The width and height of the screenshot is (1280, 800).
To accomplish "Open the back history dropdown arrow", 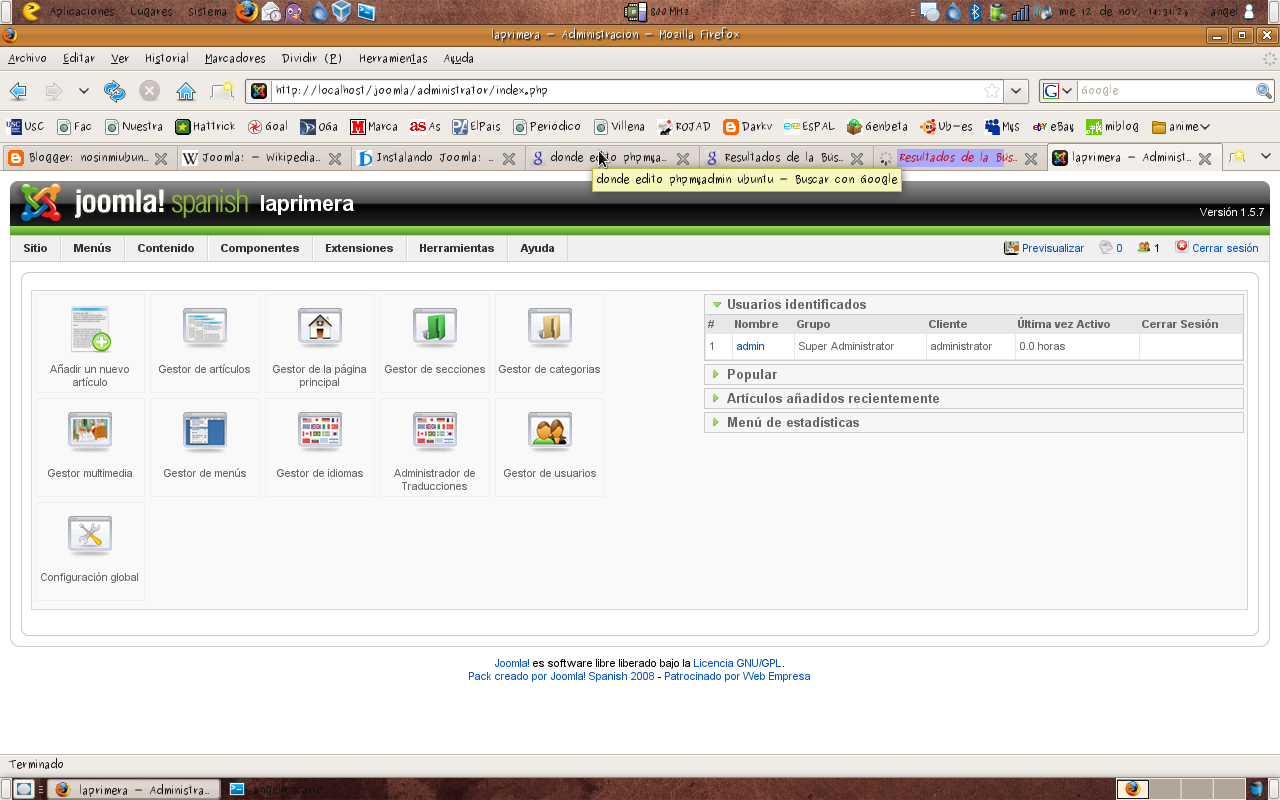I will tap(84, 91).
